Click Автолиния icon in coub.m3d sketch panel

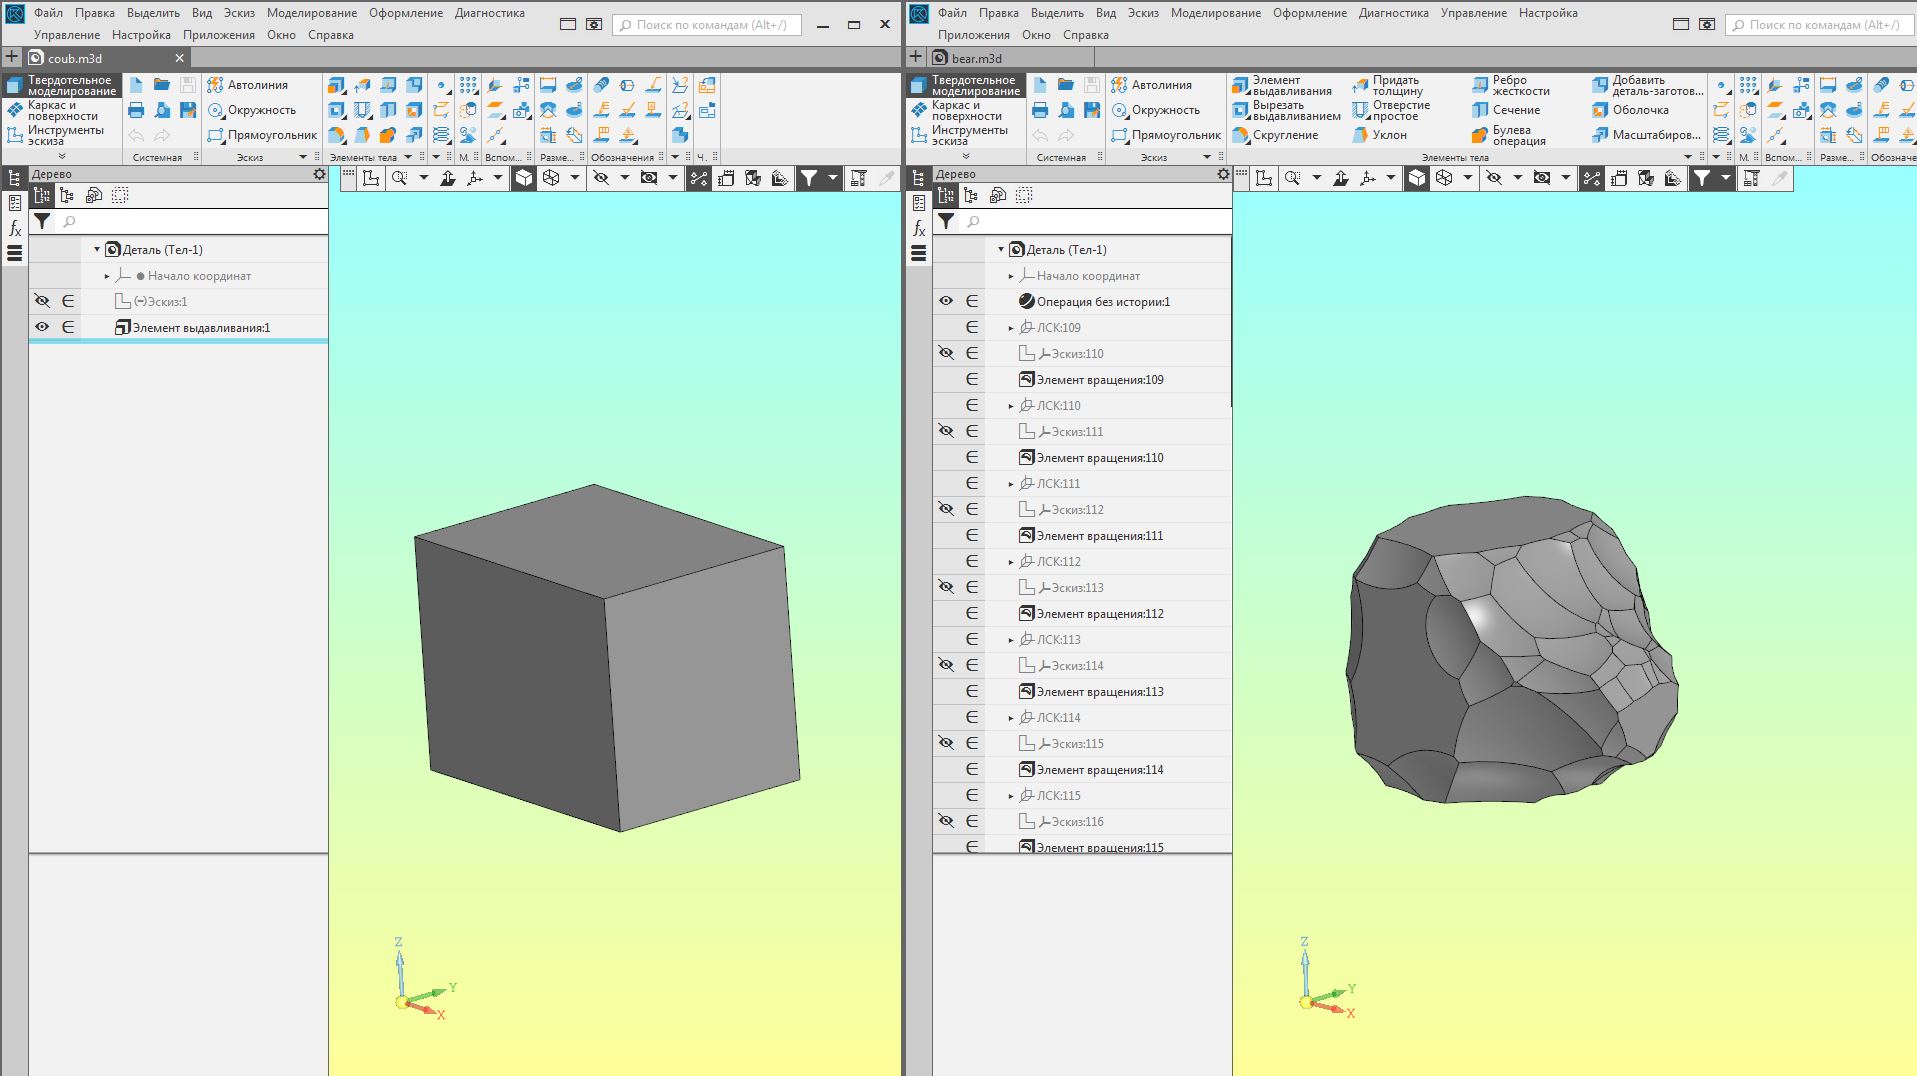pyautogui.click(x=215, y=85)
